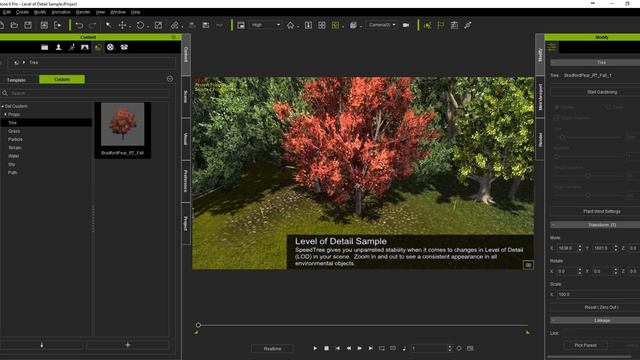Click the Import icon in the toolbar
The width and height of the screenshot is (640, 360).
pos(44,25)
